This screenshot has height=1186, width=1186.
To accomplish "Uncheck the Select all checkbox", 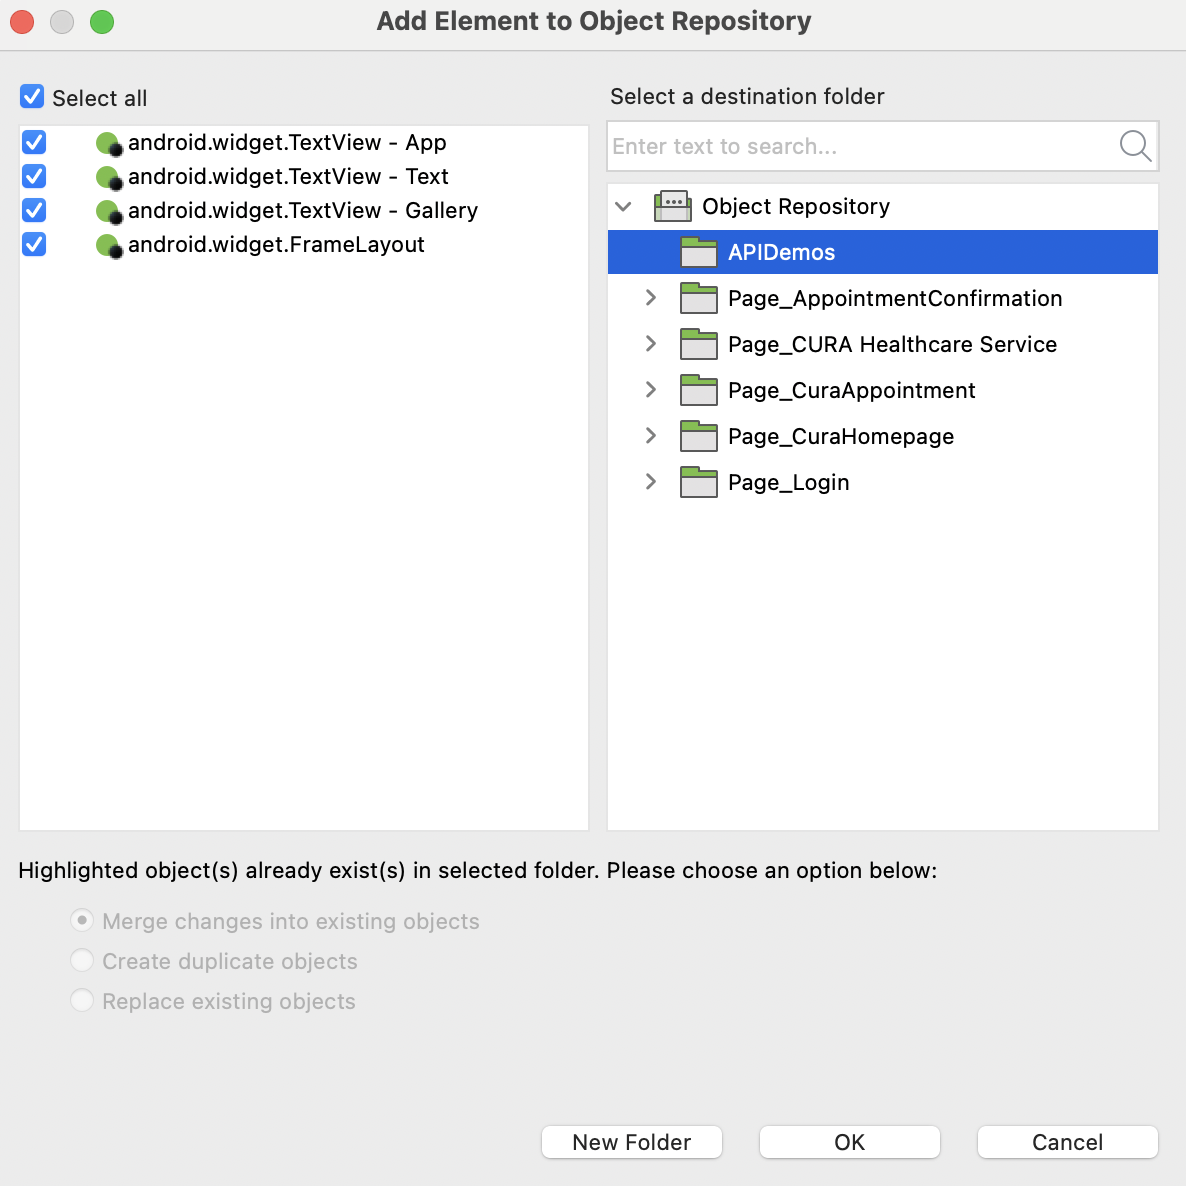I will (32, 96).
